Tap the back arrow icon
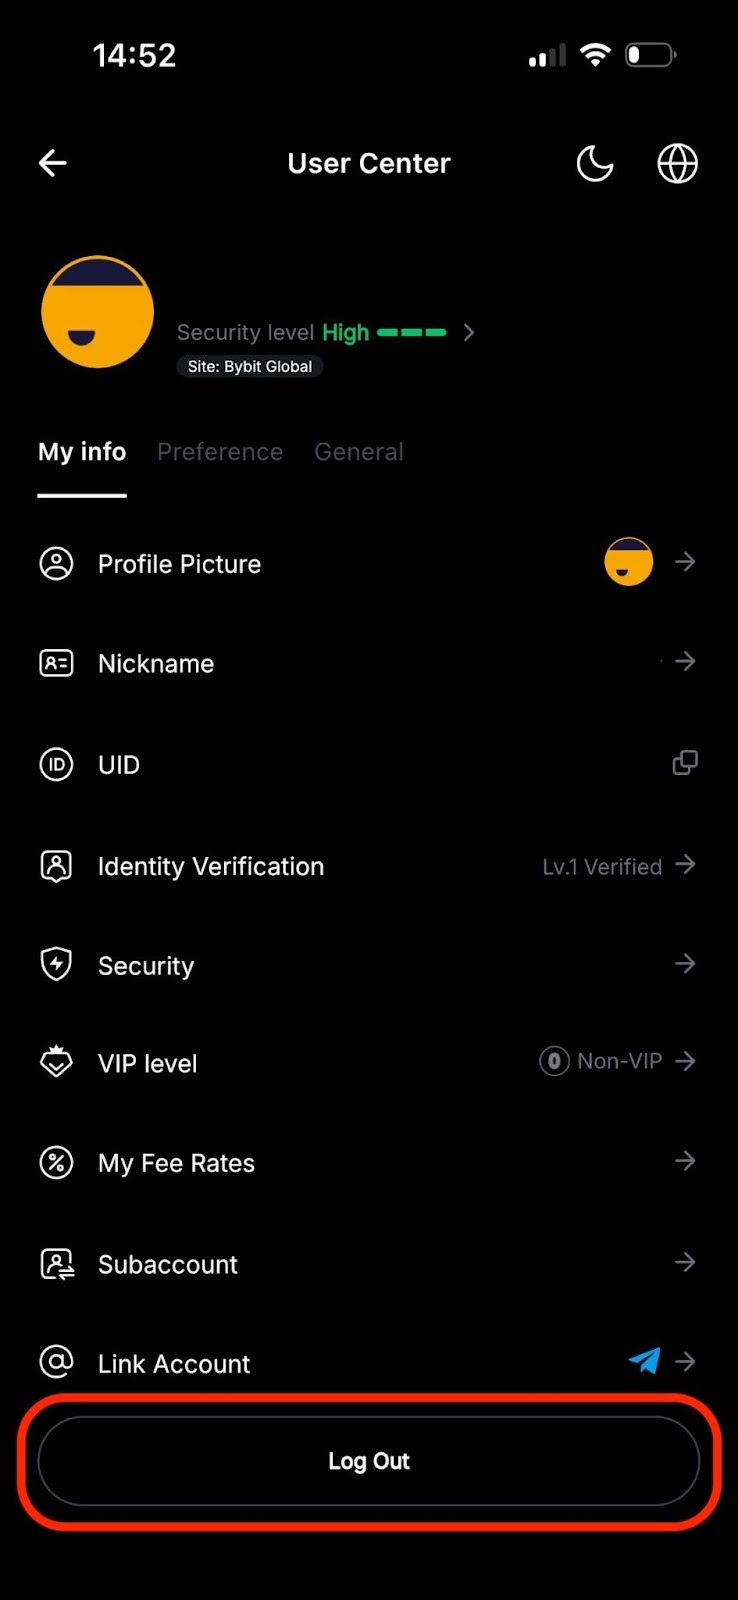This screenshot has height=1600, width=738. 53,163
